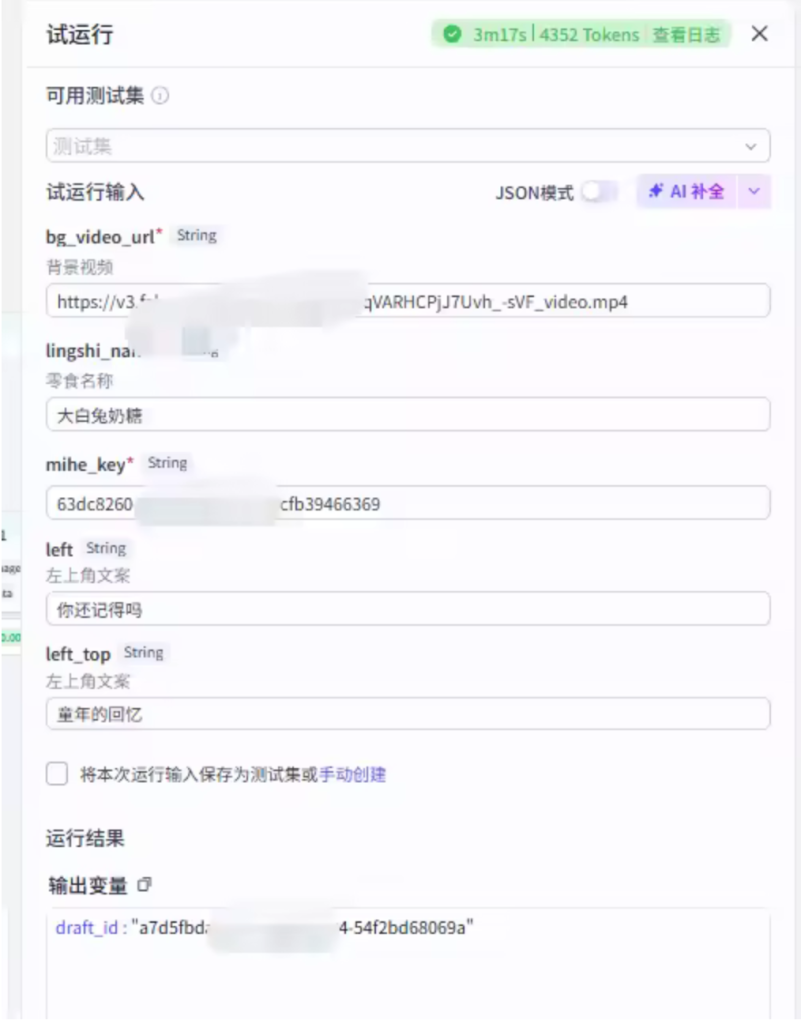
Task: Click the 4352 Tokens usage label
Action: (589, 35)
